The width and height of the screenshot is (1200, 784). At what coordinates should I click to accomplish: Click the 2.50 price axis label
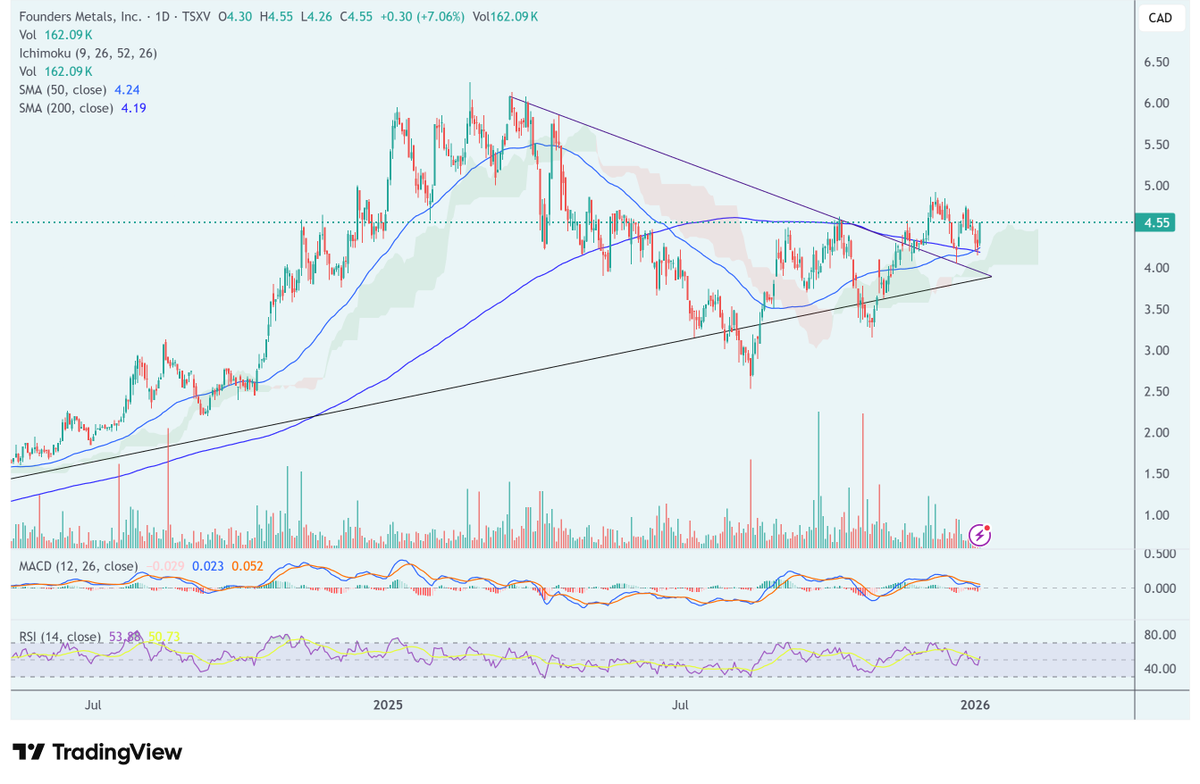(1156, 392)
